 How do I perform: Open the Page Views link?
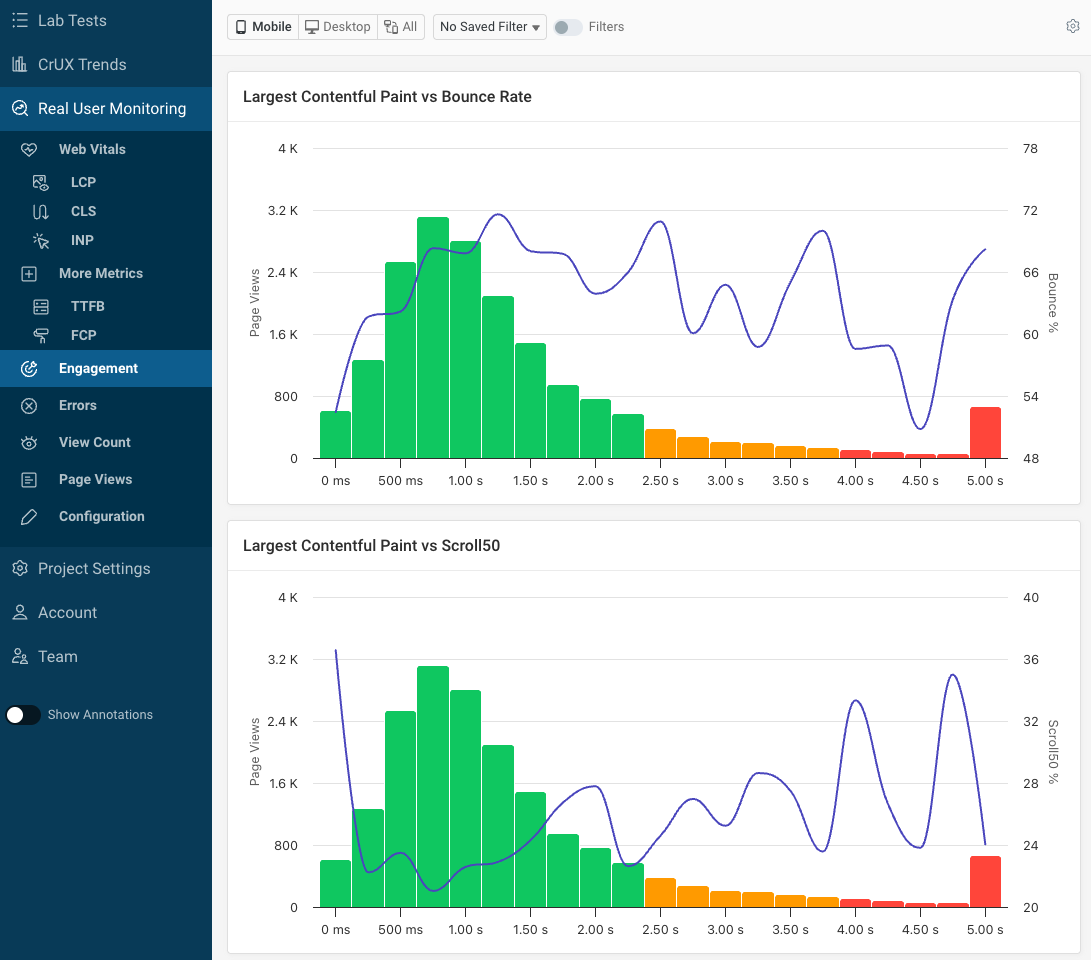pos(95,479)
